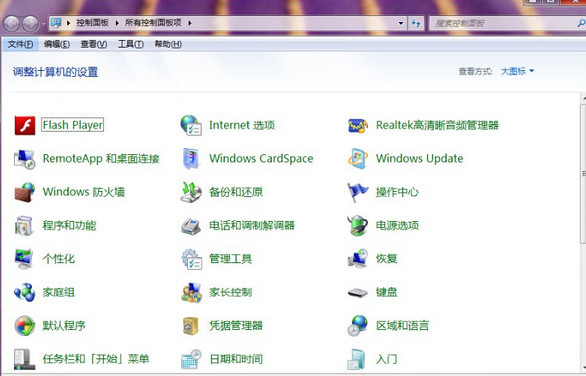Click the 备份和还原 icon
This screenshot has height=376, width=586.
coord(191,192)
